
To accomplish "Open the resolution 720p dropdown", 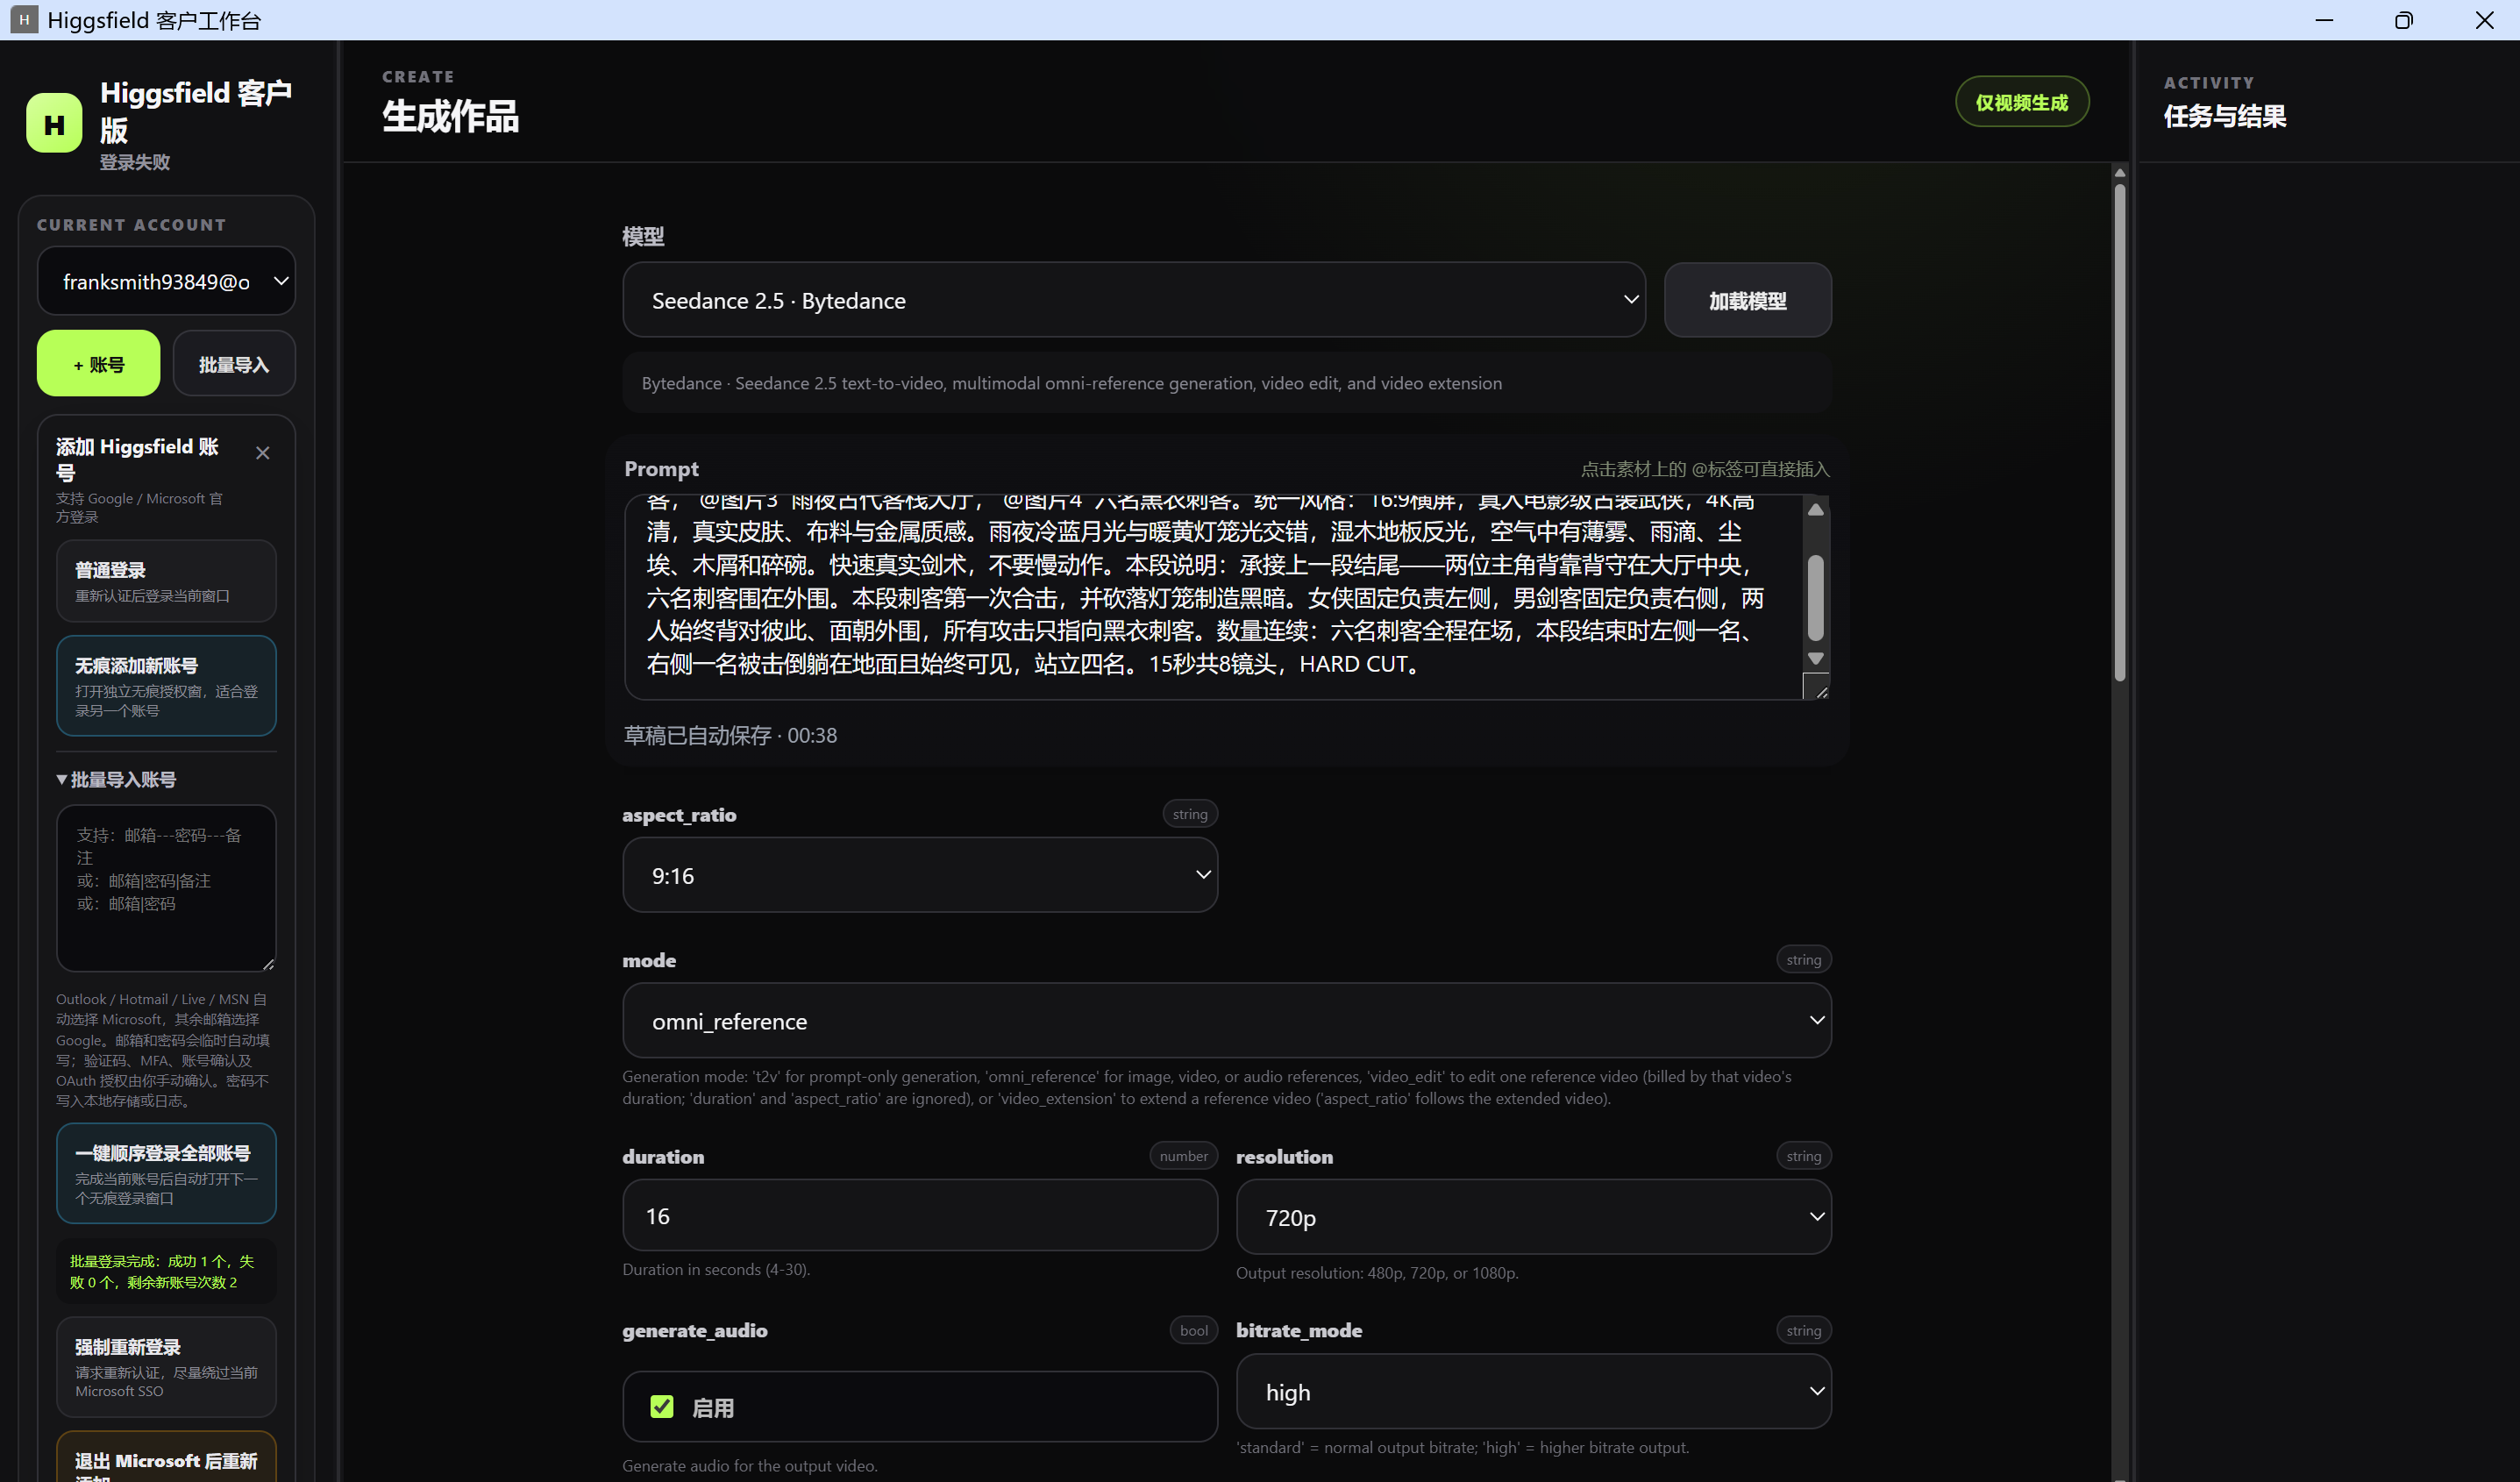I will pyautogui.click(x=1534, y=1217).
